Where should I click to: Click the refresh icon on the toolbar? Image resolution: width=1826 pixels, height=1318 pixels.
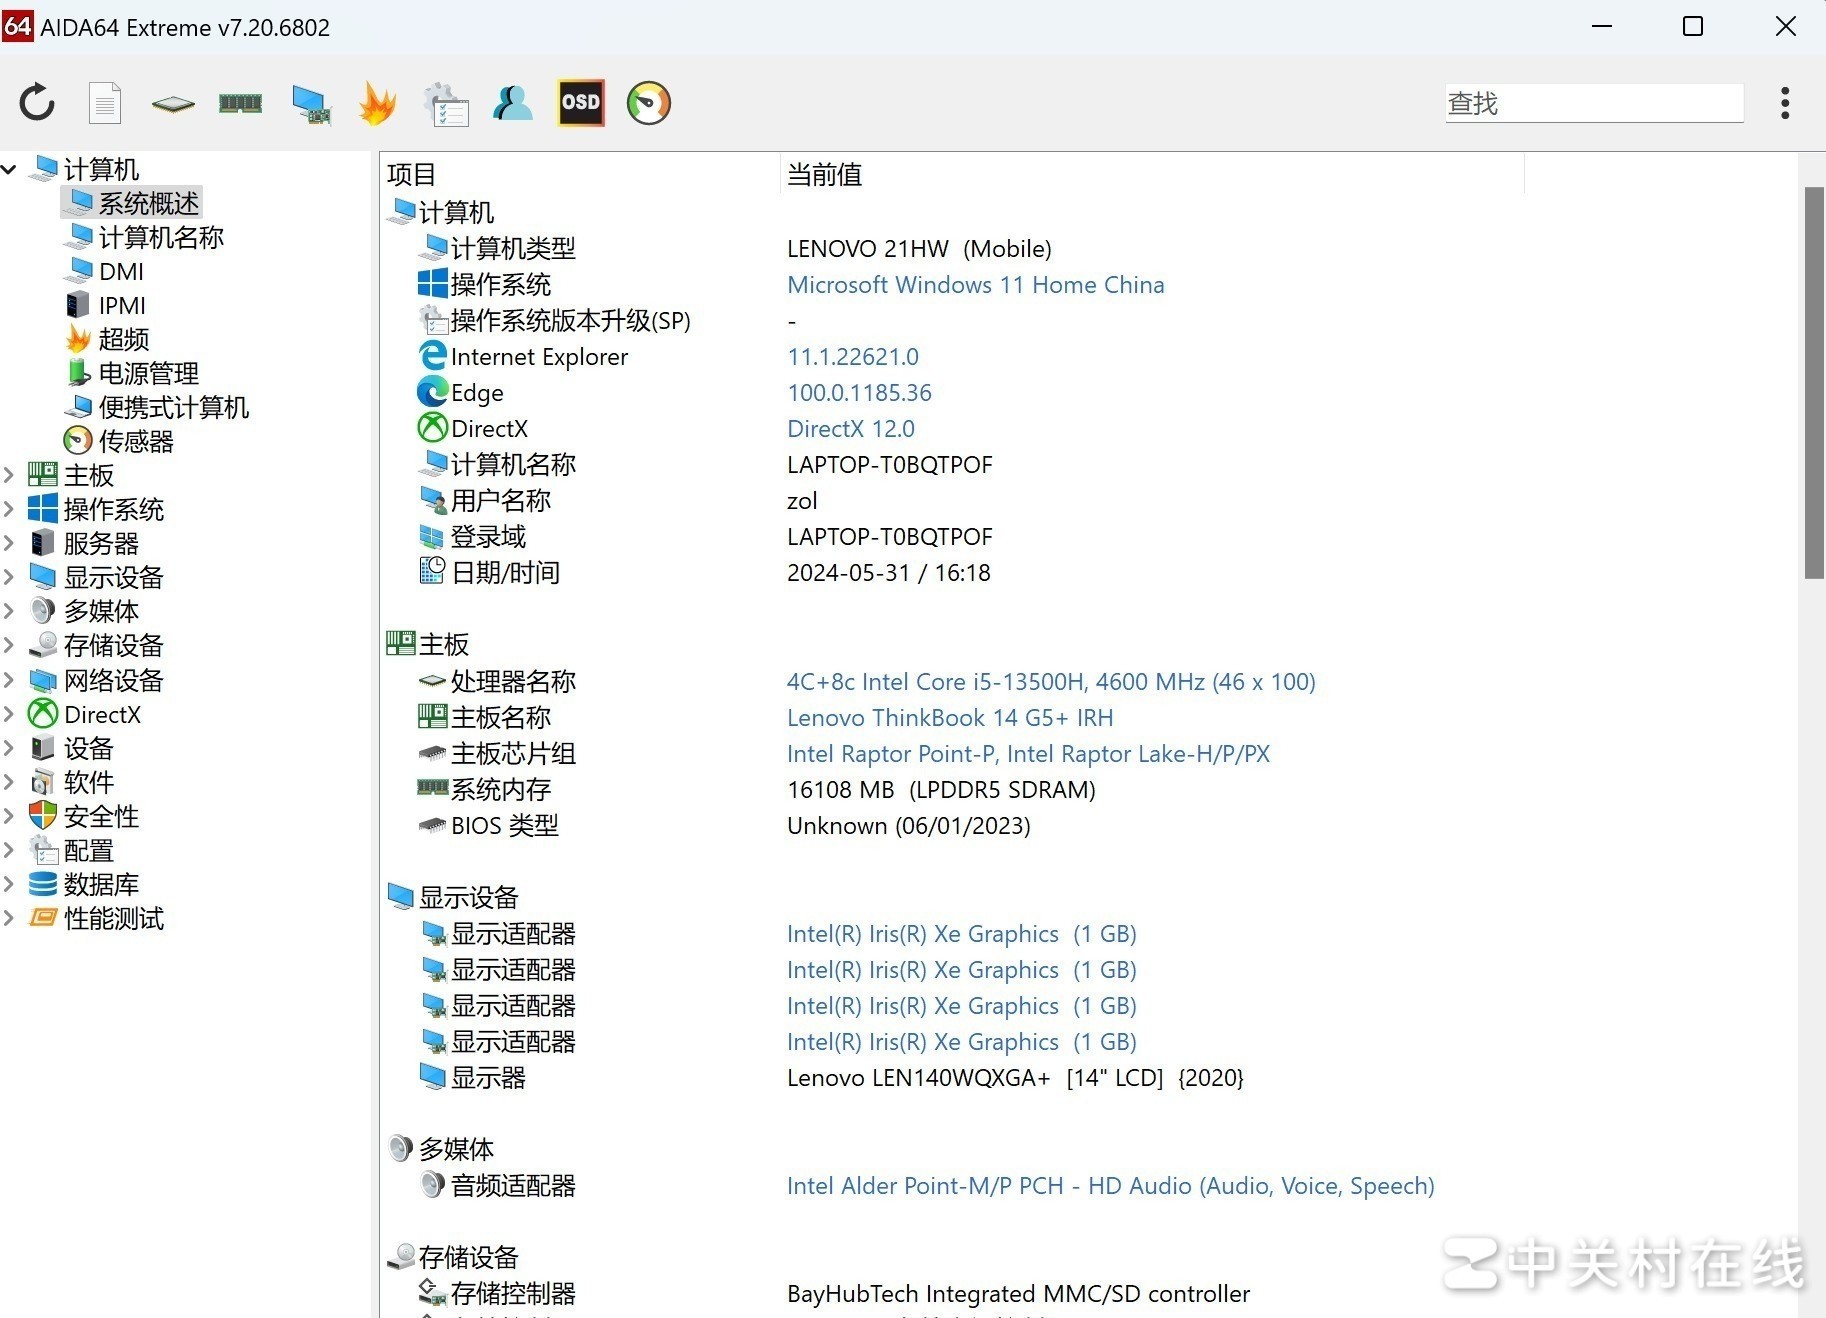36,103
